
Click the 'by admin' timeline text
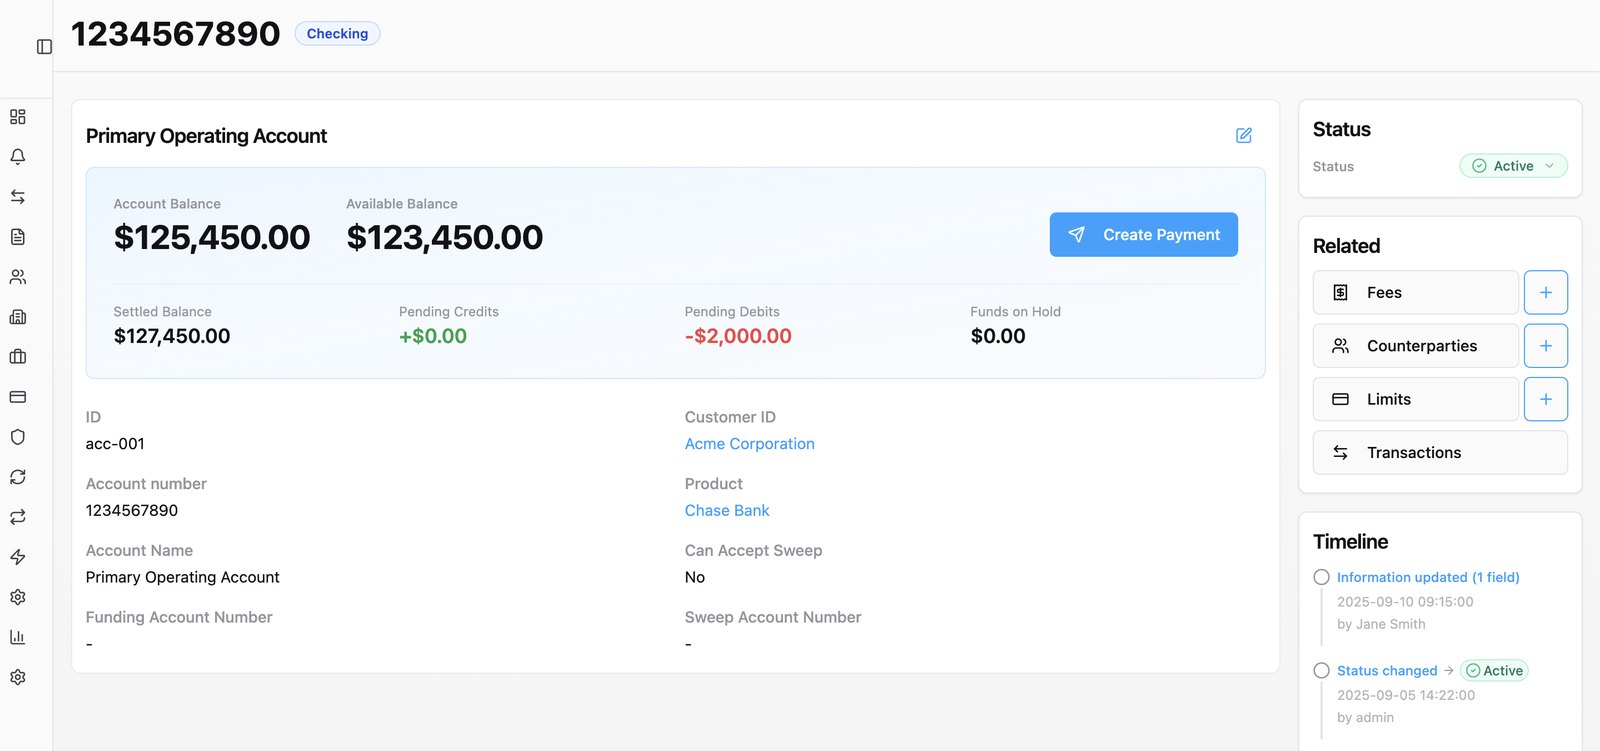pyautogui.click(x=1365, y=718)
